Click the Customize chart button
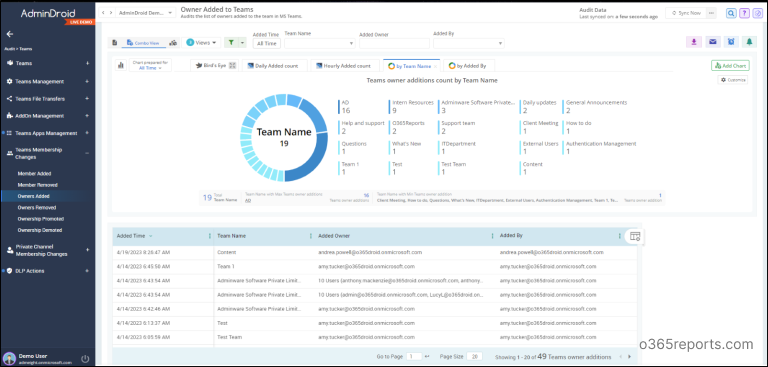768x367 pixels. 733,80
